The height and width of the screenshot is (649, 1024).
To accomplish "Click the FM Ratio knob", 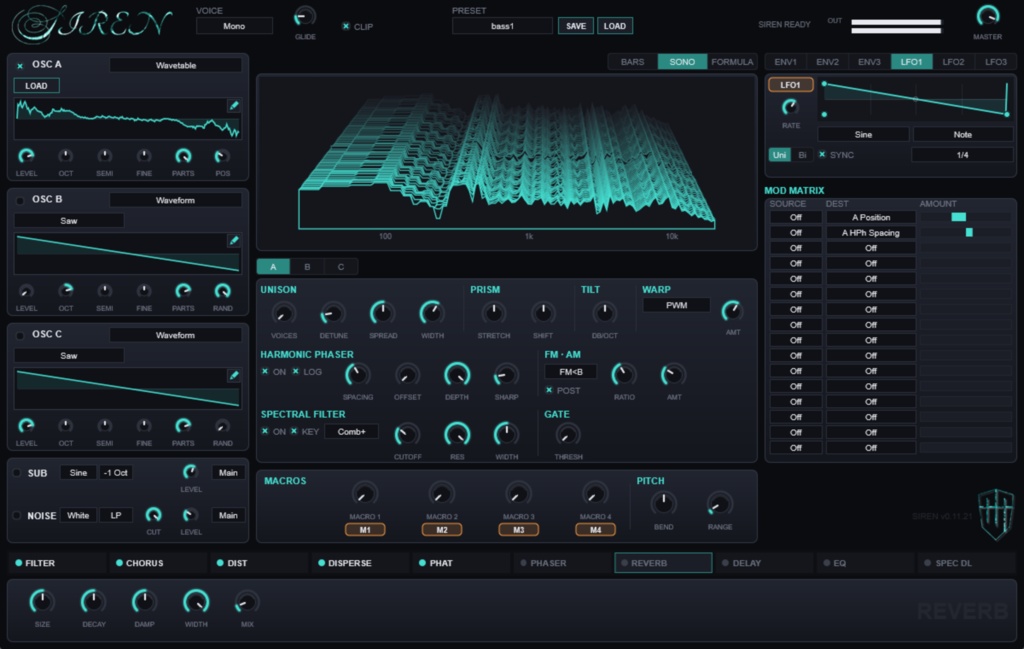I will pyautogui.click(x=624, y=375).
